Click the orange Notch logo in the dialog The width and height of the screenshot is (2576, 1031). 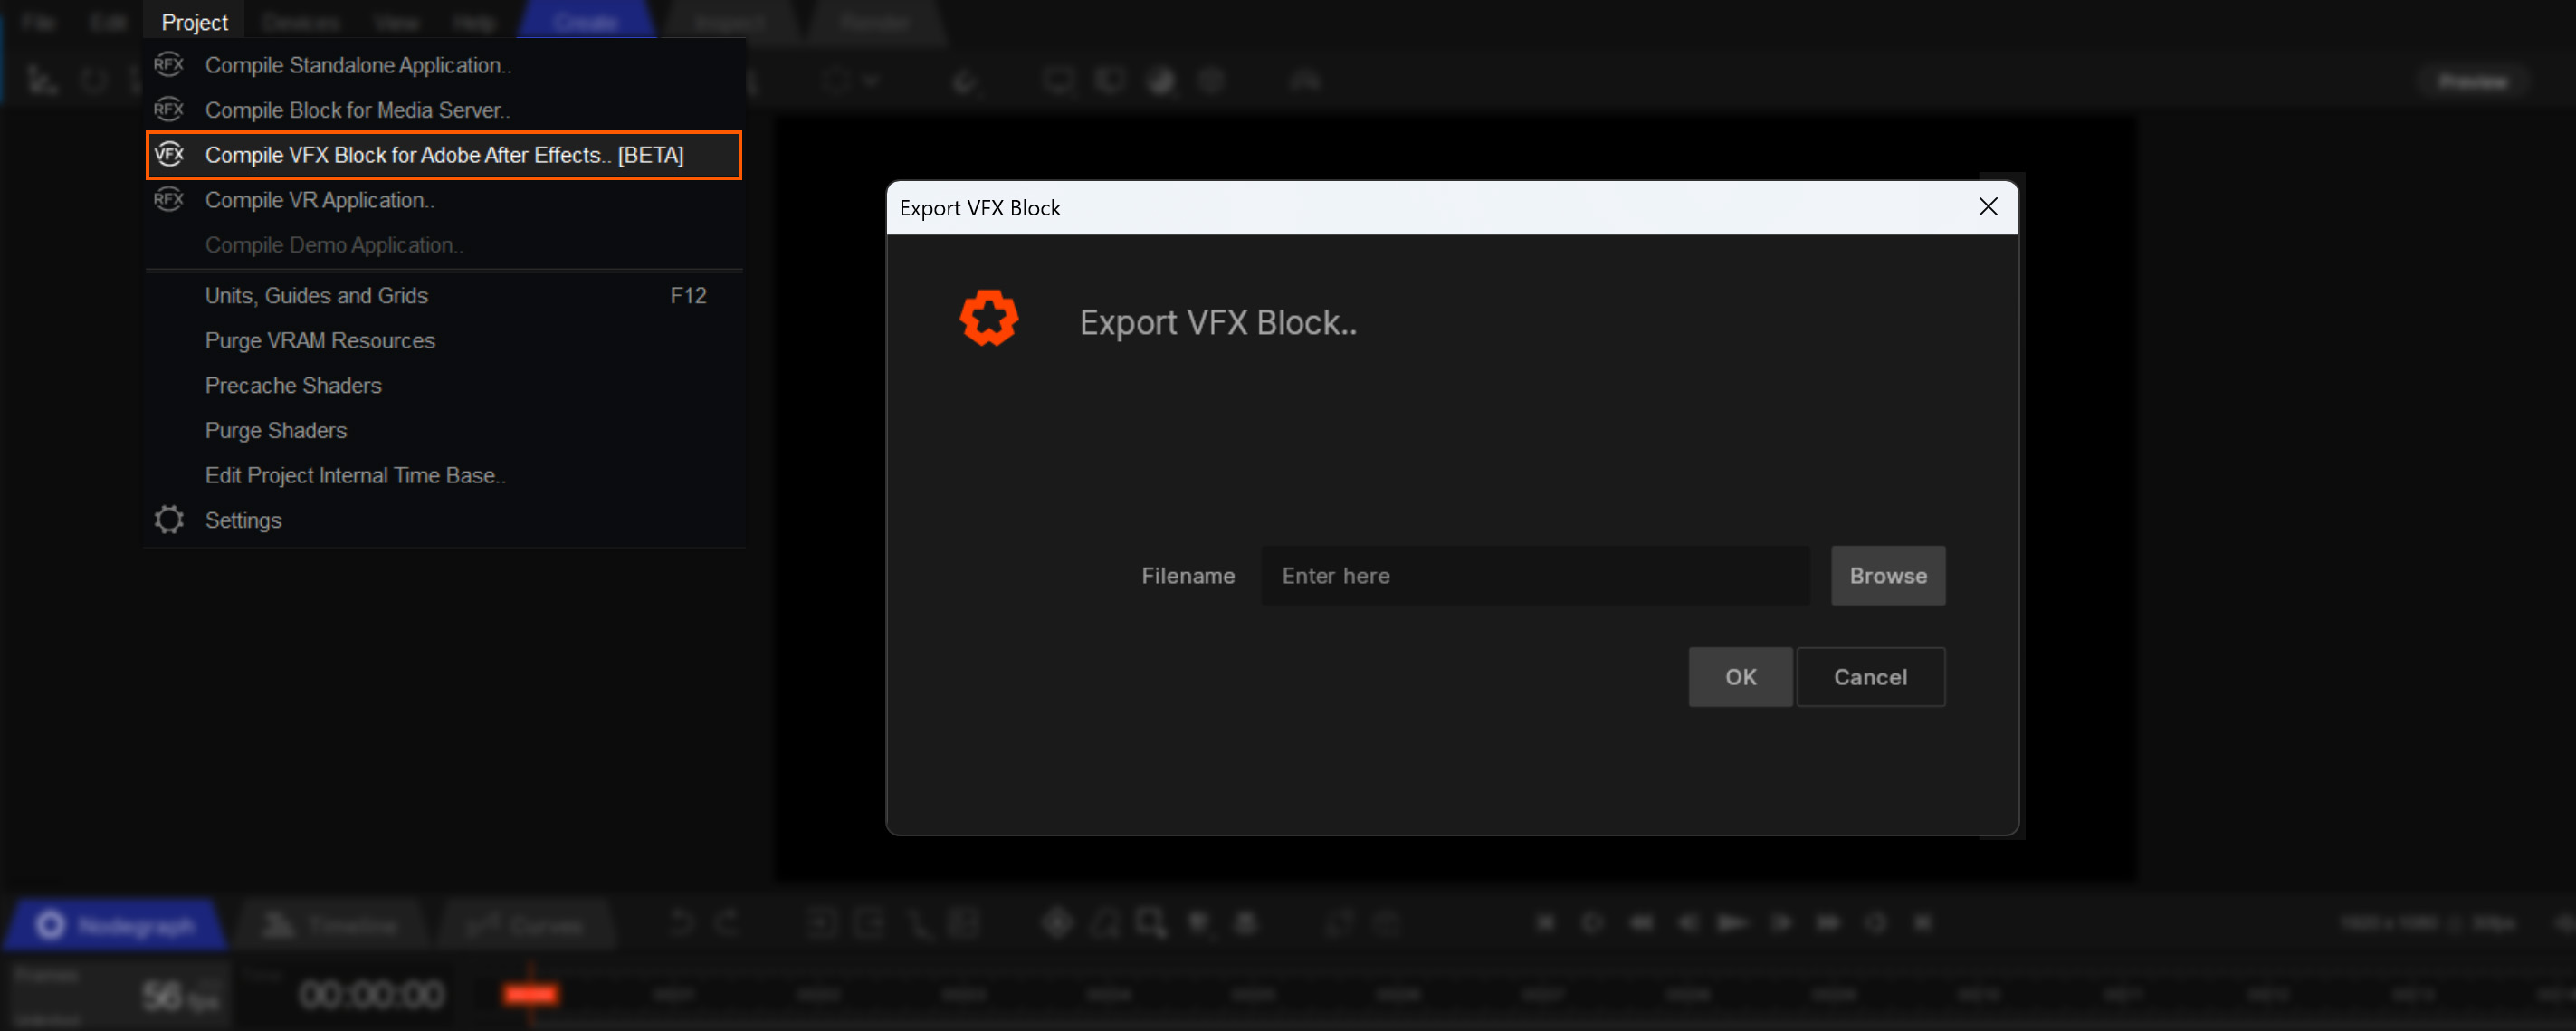pyautogui.click(x=988, y=318)
